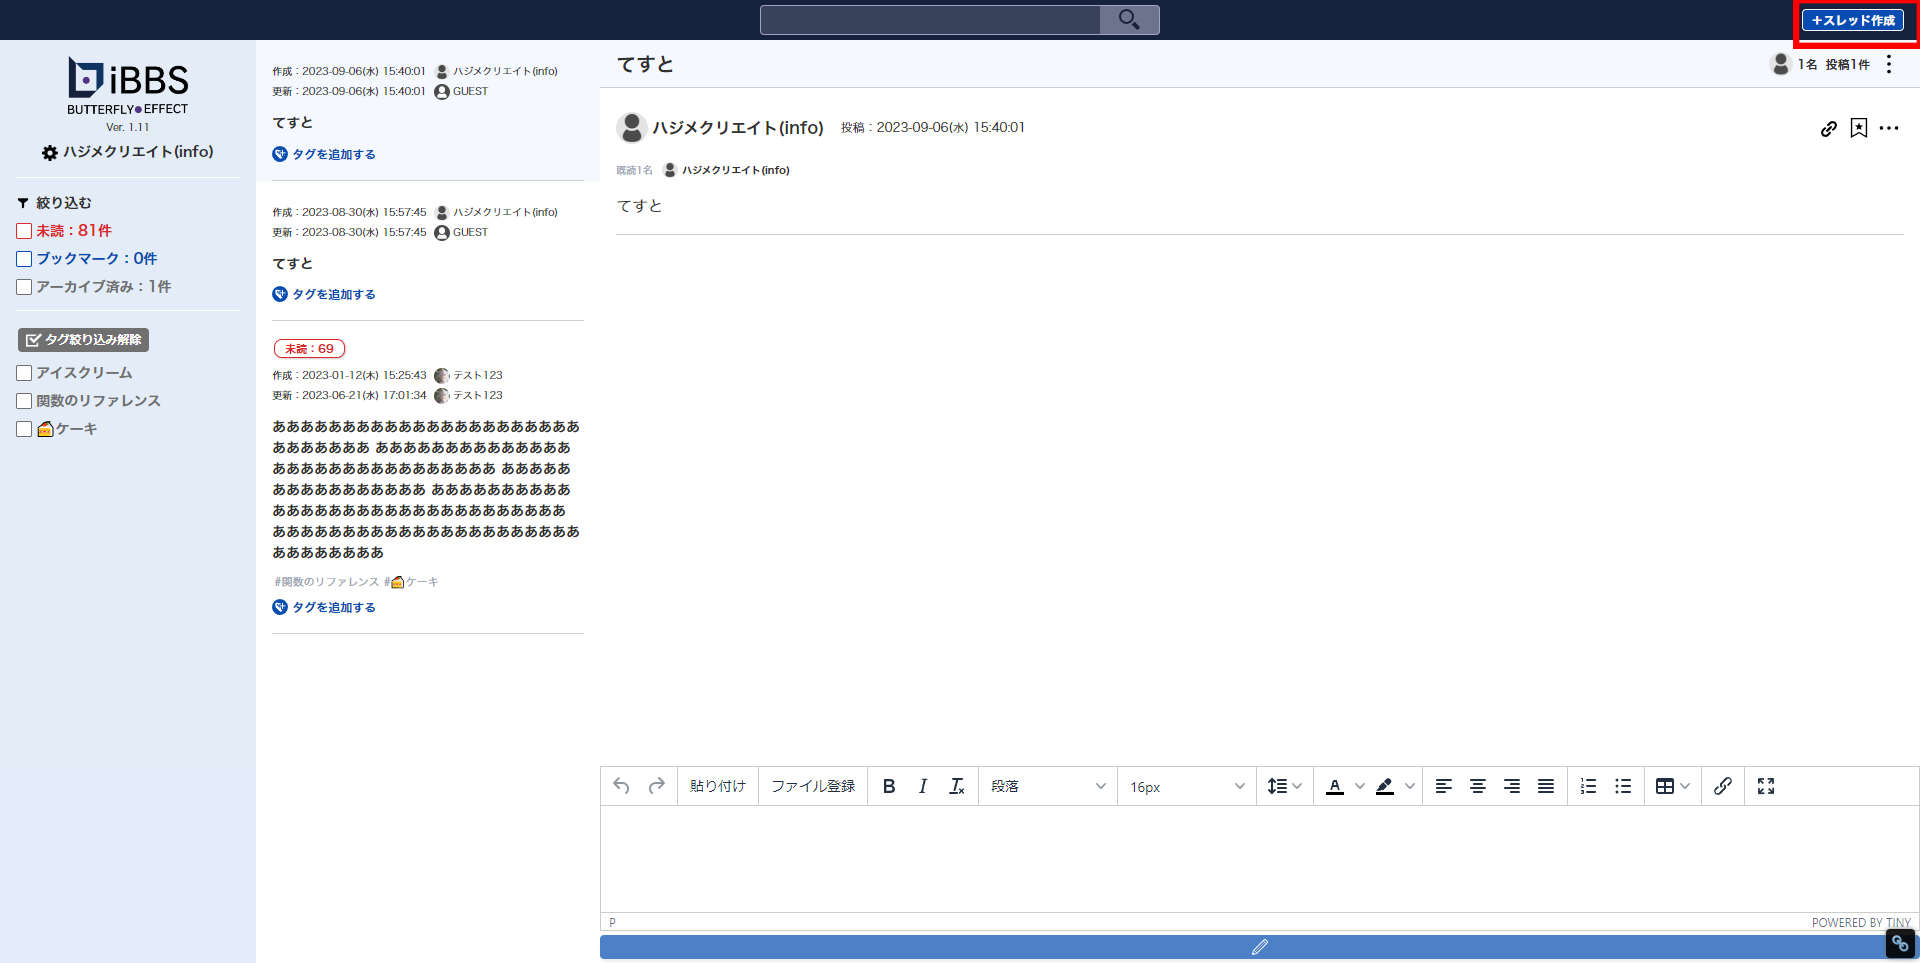The width and height of the screenshot is (1920, 963).
Task: Bookmark this post with star icon
Action: [x=1858, y=129]
